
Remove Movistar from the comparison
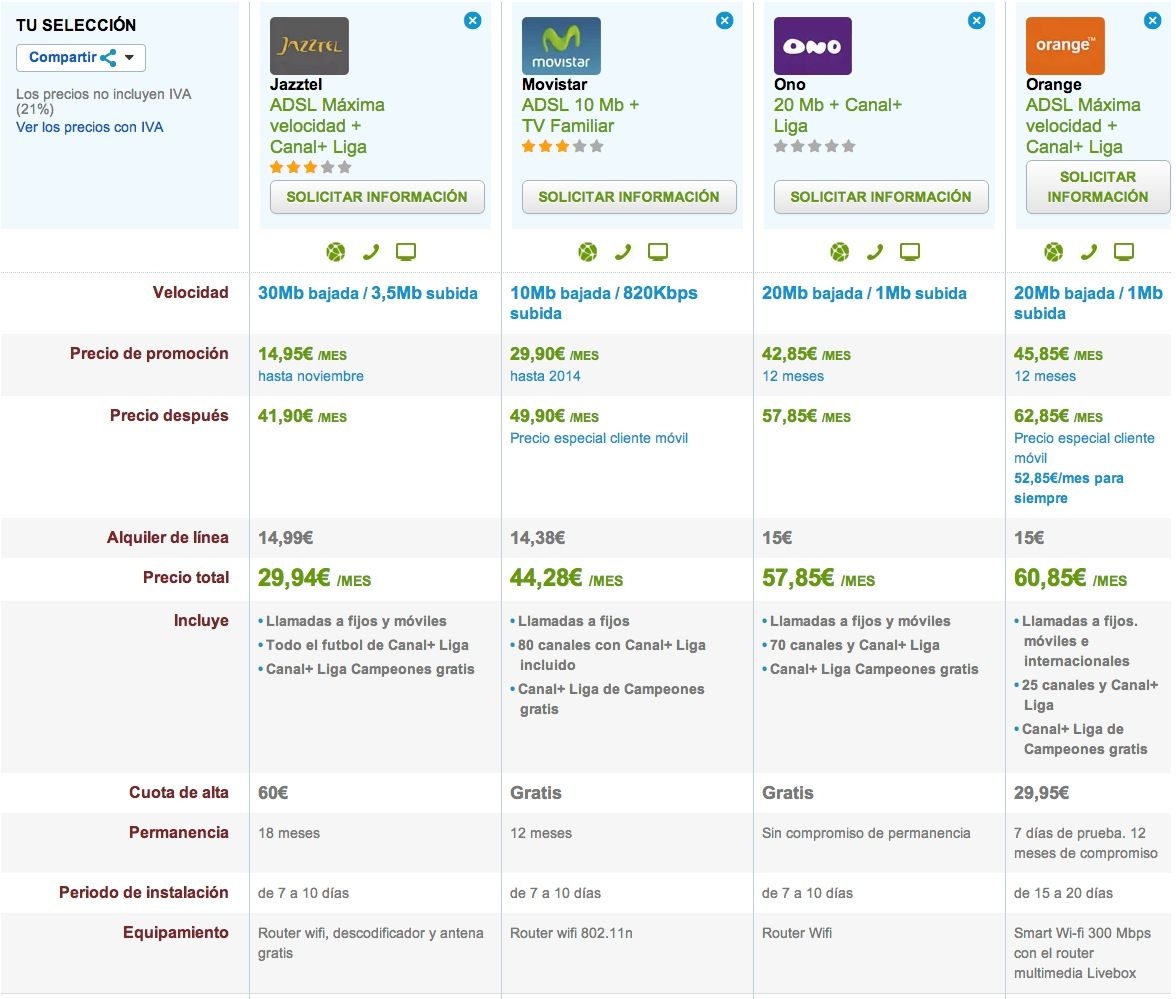point(724,20)
